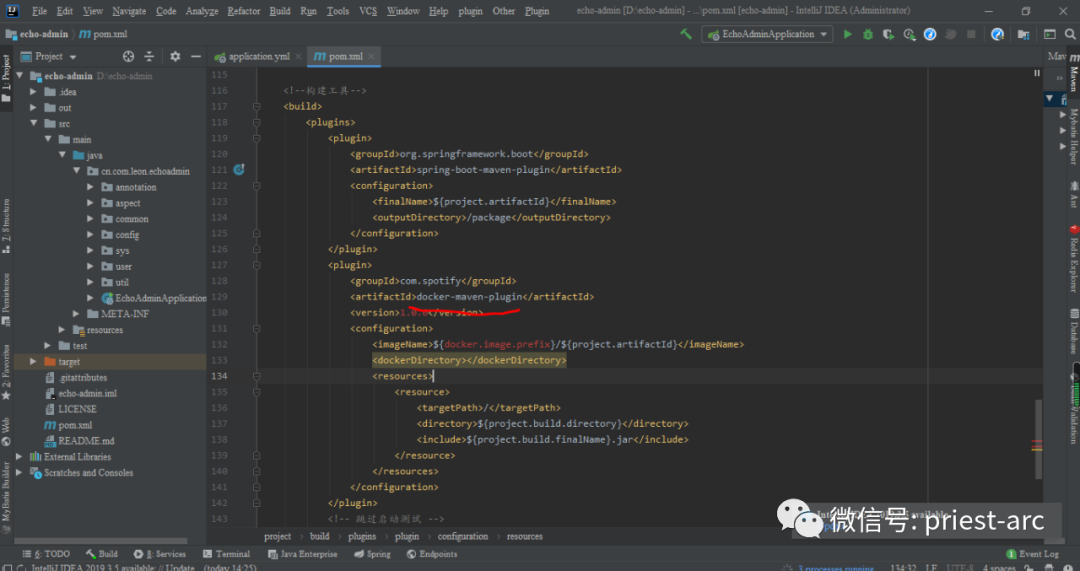
Task: Open Project panel settings gear icon
Action: 175,56
